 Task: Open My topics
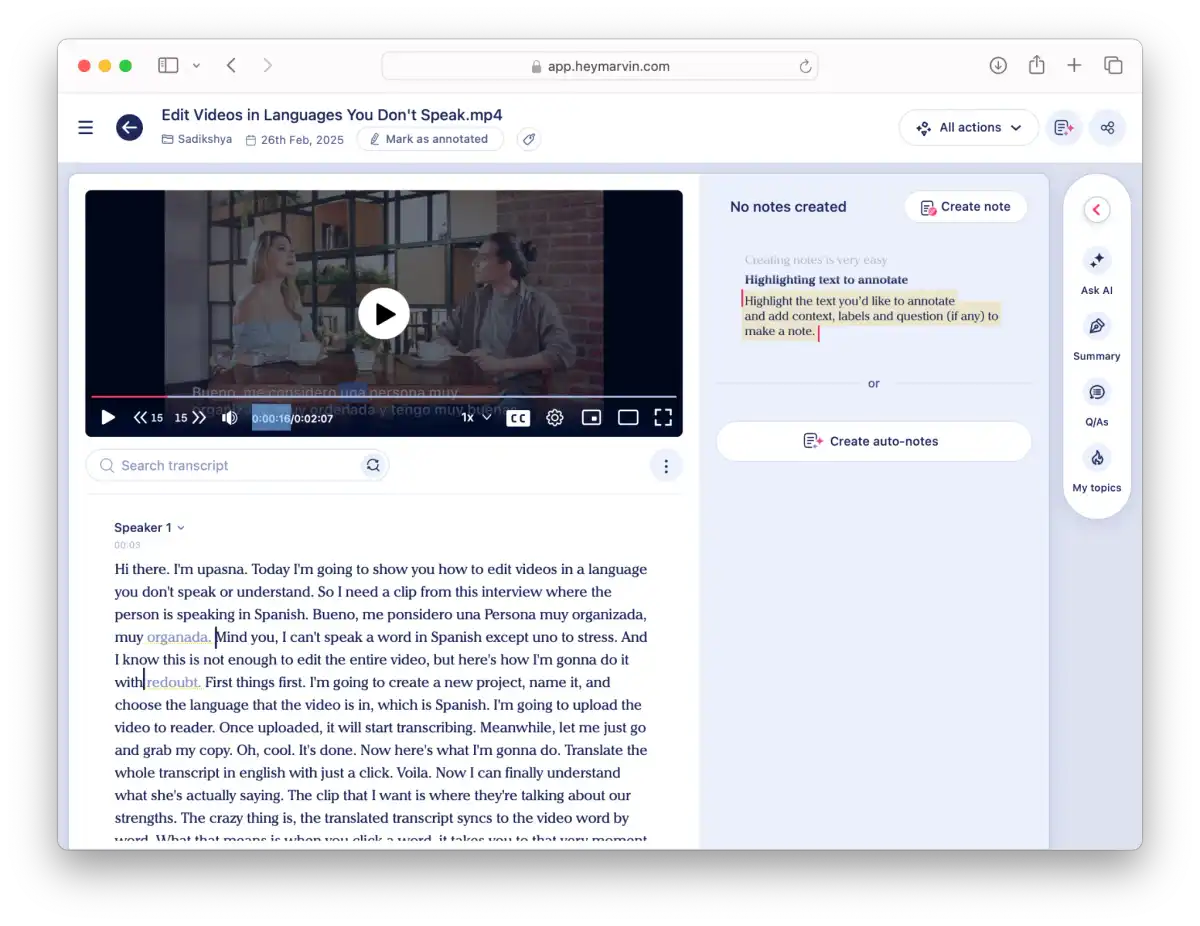1097,469
